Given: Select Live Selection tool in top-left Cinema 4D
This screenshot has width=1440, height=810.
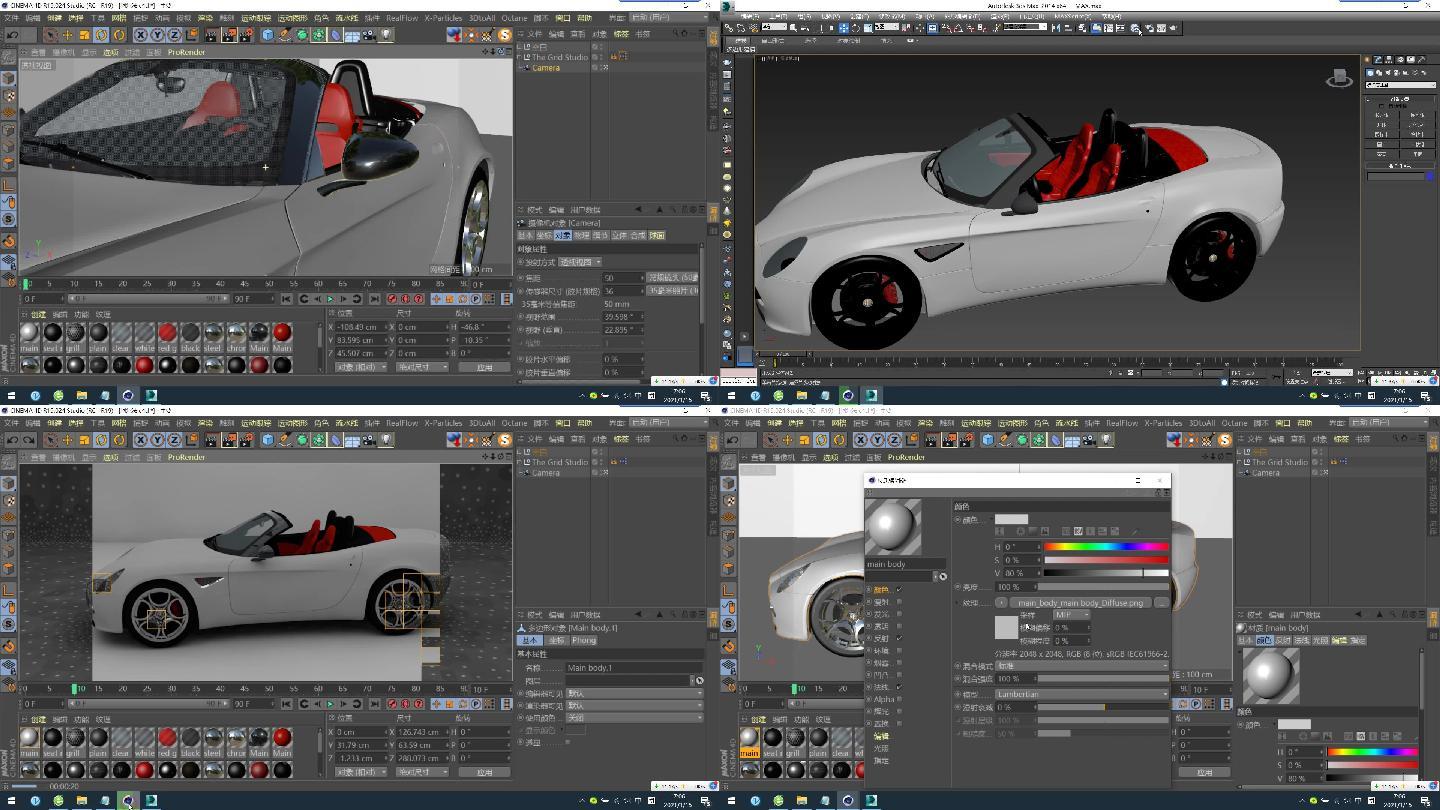Looking at the screenshot, I should pyautogui.click(x=52, y=35).
